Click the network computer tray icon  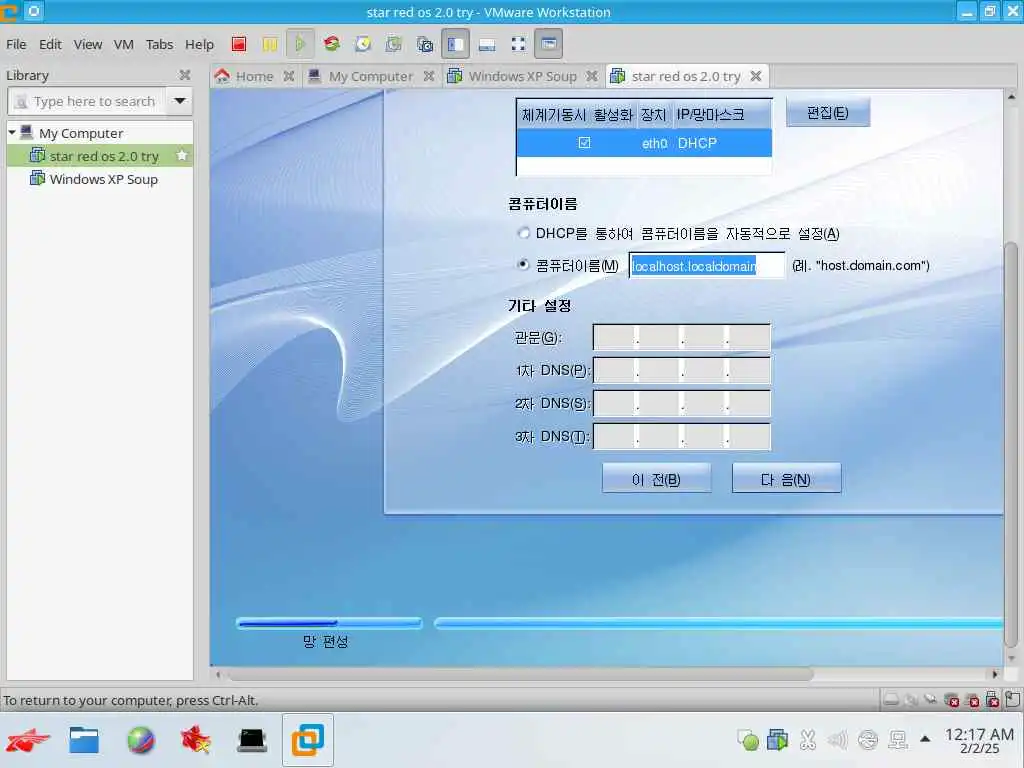(898, 739)
